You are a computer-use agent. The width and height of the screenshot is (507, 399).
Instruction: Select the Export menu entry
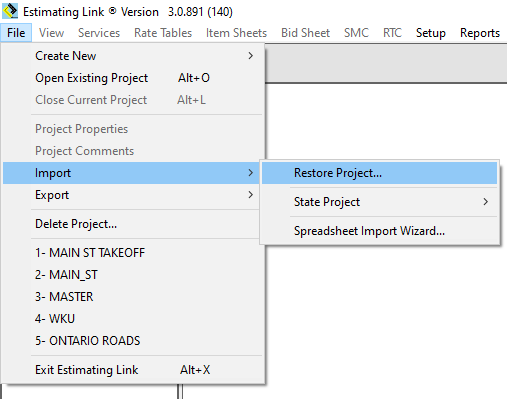click(x=131, y=195)
